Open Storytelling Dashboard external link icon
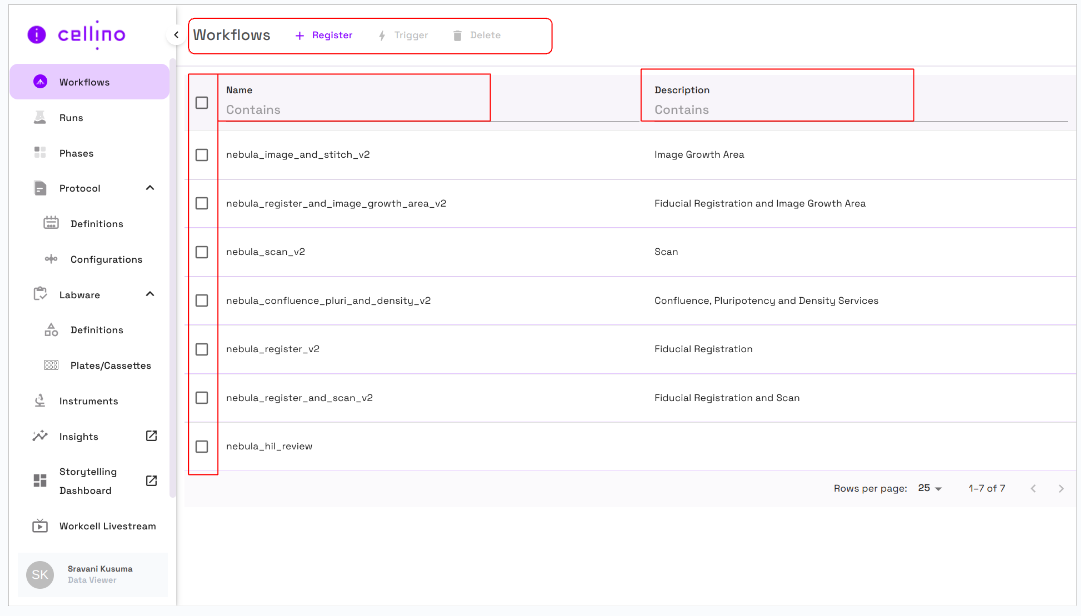This screenshot has width=1081, height=616. tap(151, 481)
